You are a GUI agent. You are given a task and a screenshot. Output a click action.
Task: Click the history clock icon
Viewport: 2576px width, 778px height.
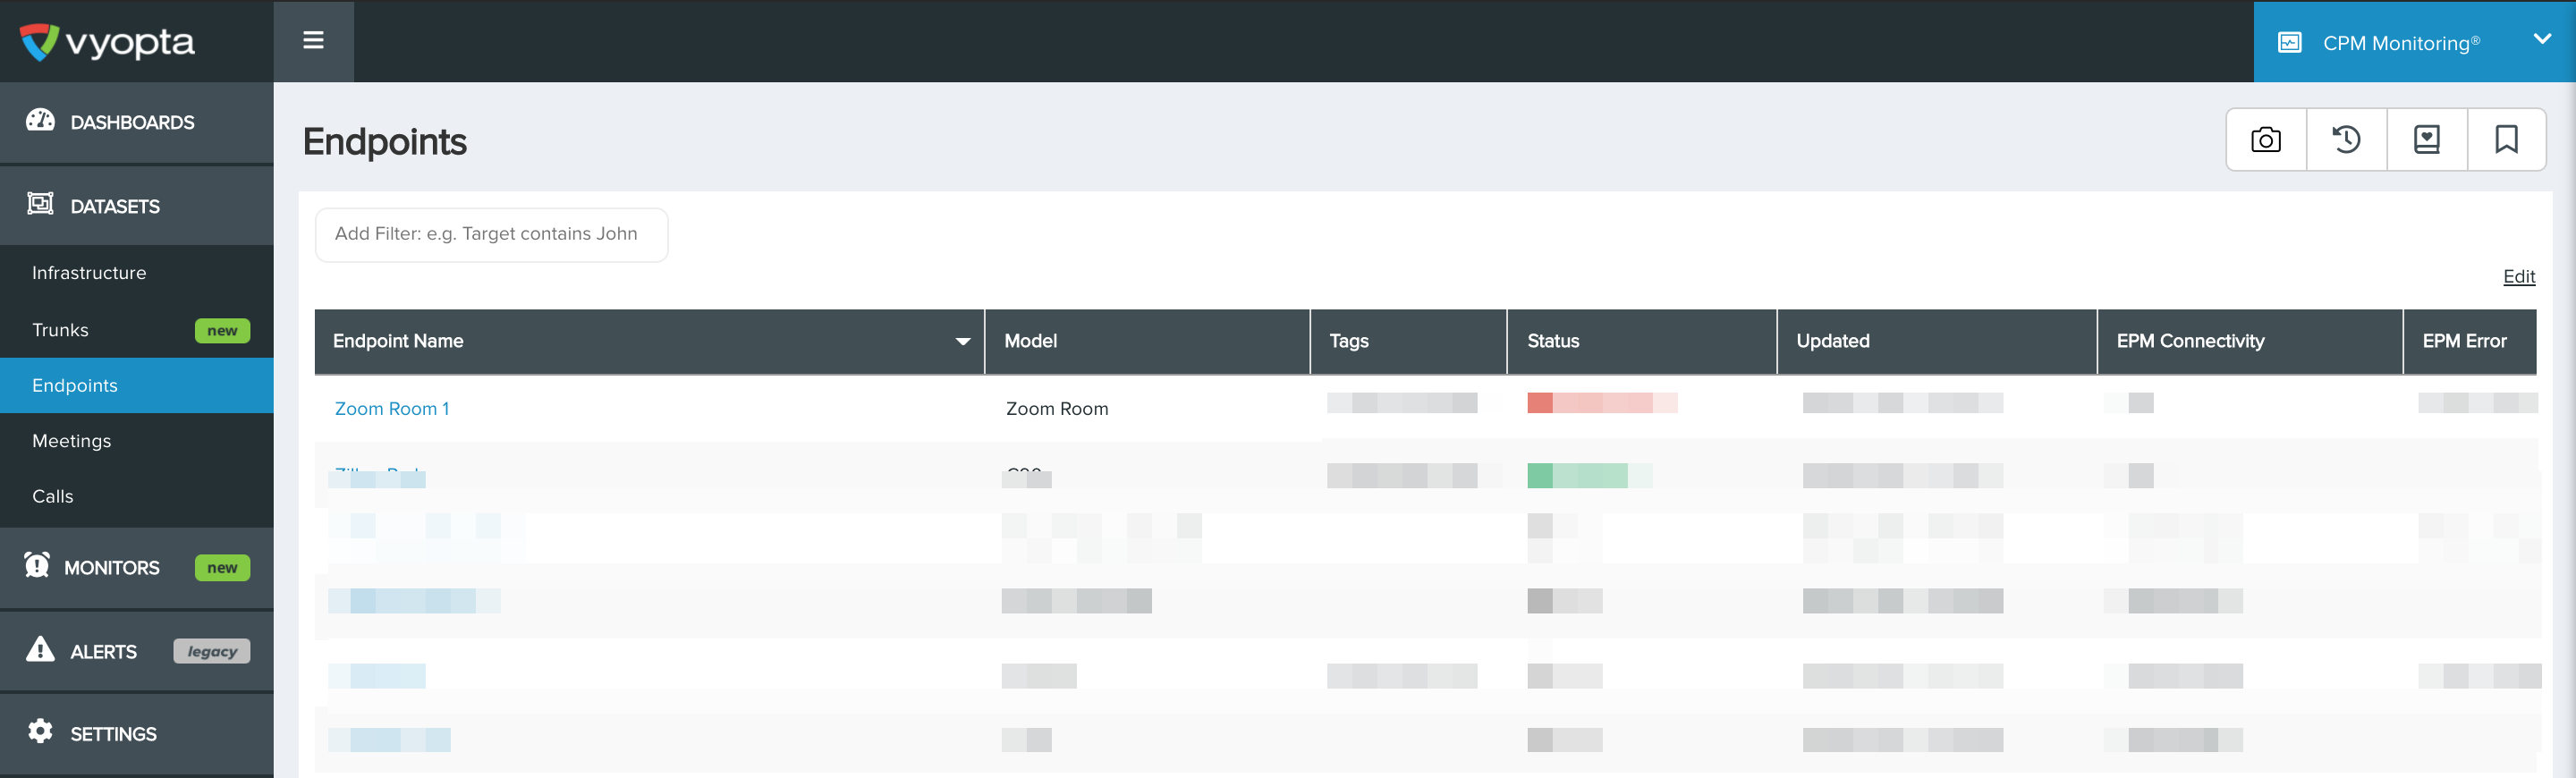coord(2346,140)
